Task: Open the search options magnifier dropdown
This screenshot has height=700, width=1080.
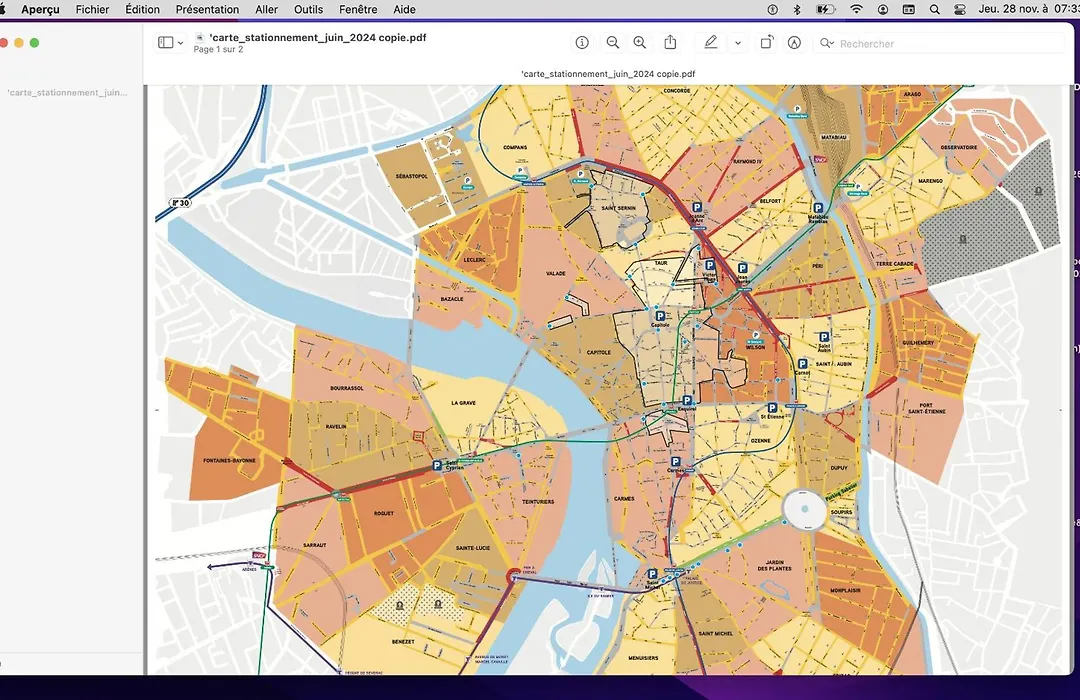Action: (x=827, y=43)
